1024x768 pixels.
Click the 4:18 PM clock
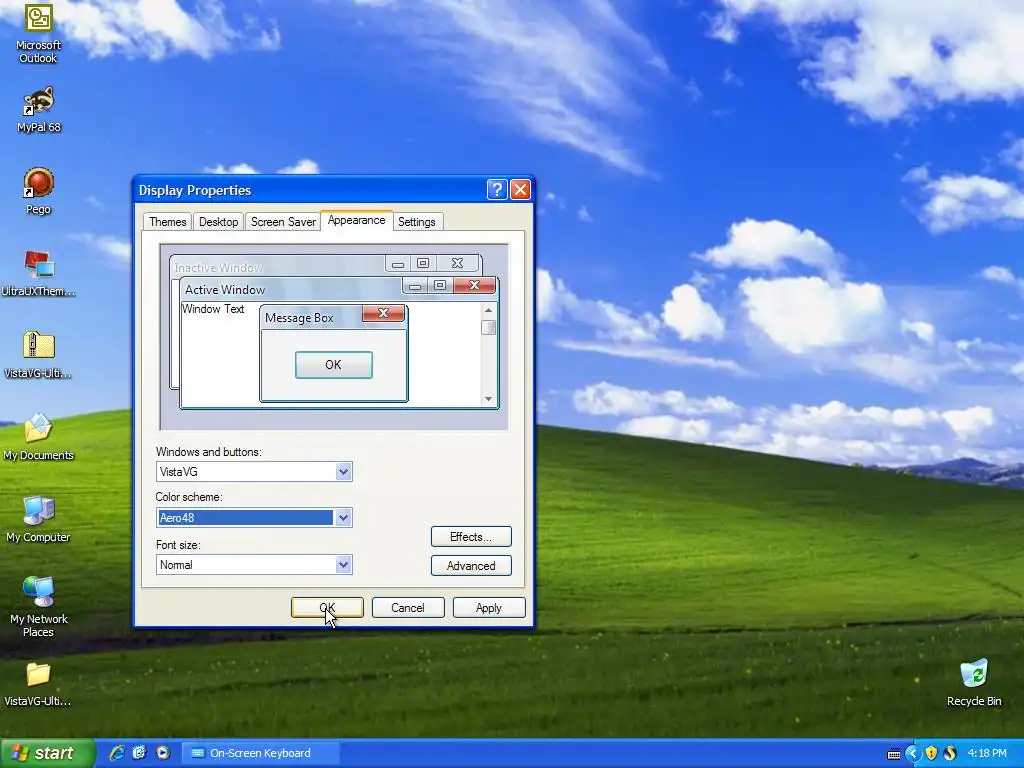pos(987,754)
